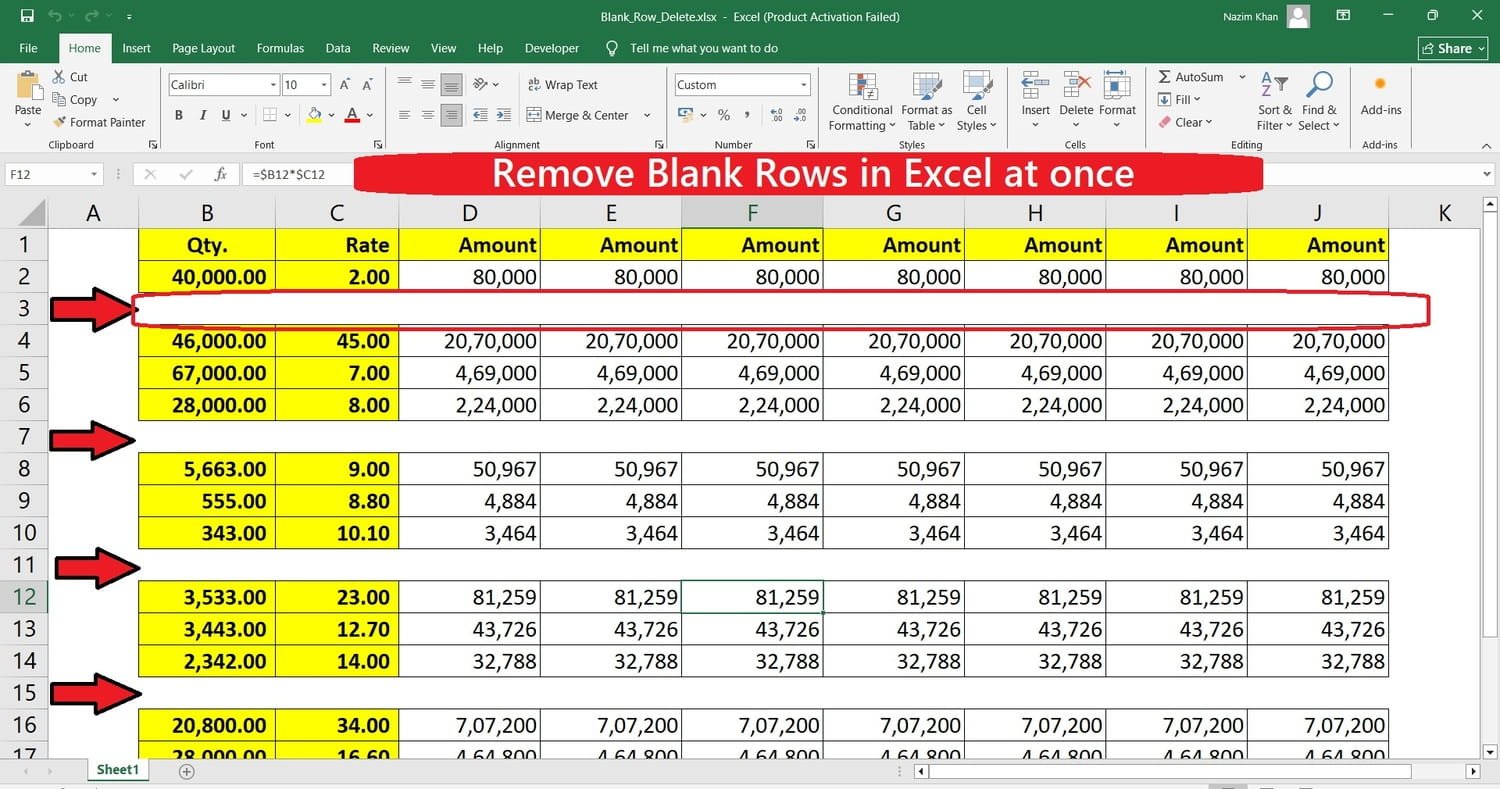Click the AutoSum sigma icon
The image size is (1500, 789).
(1165, 77)
